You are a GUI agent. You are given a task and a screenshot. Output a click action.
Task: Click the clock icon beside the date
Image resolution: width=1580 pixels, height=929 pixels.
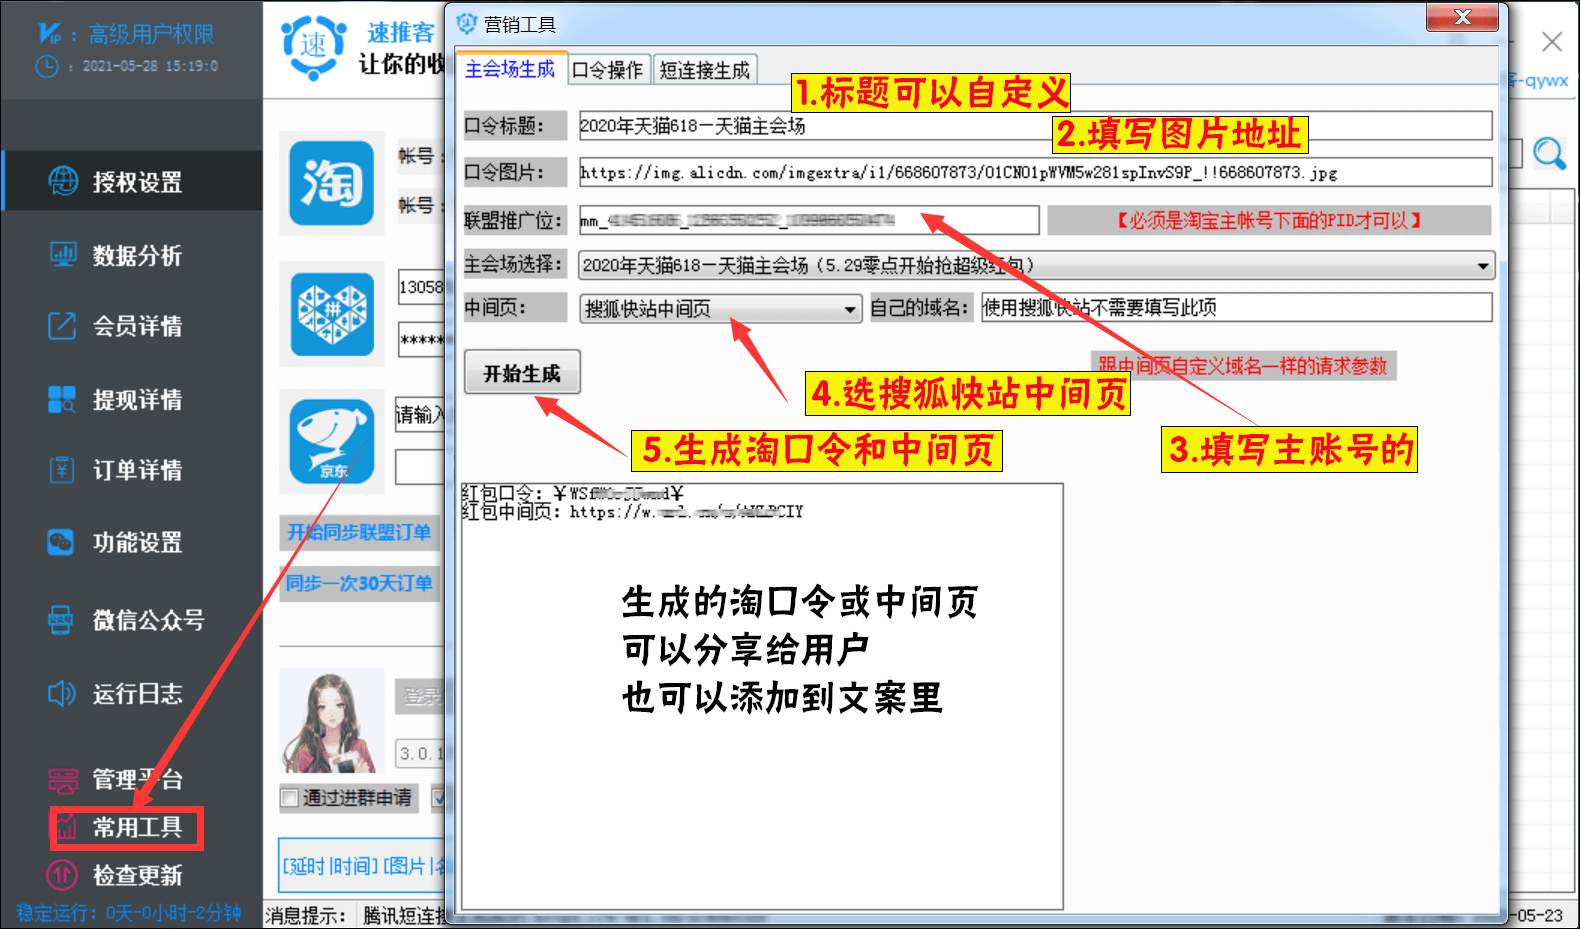pos(47,66)
